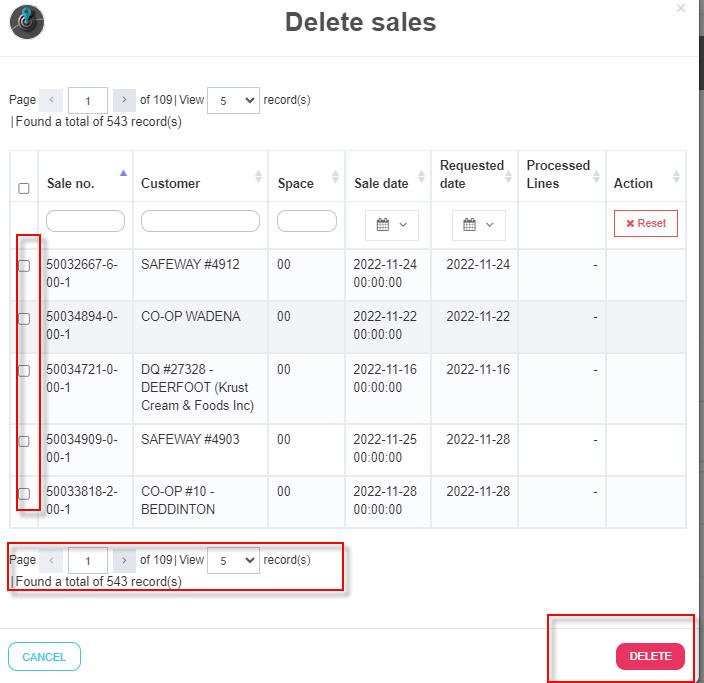Image resolution: width=704 pixels, height=683 pixels.
Task: Go to previous page using top pagination arrow
Action: pyautogui.click(x=51, y=100)
